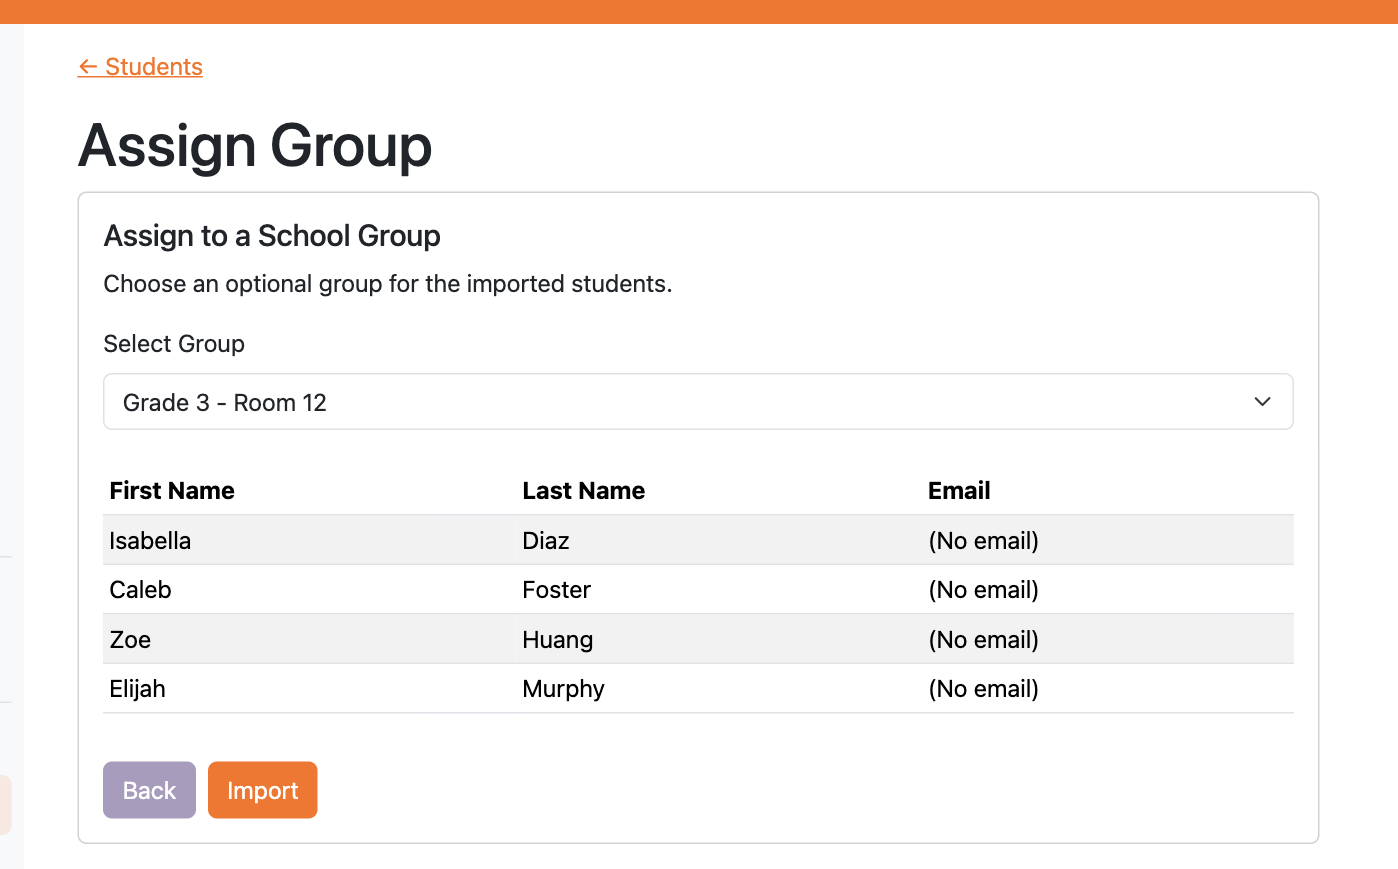This screenshot has height=869, width=1398.
Task: Click the last name Murphy
Action: click(564, 689)
